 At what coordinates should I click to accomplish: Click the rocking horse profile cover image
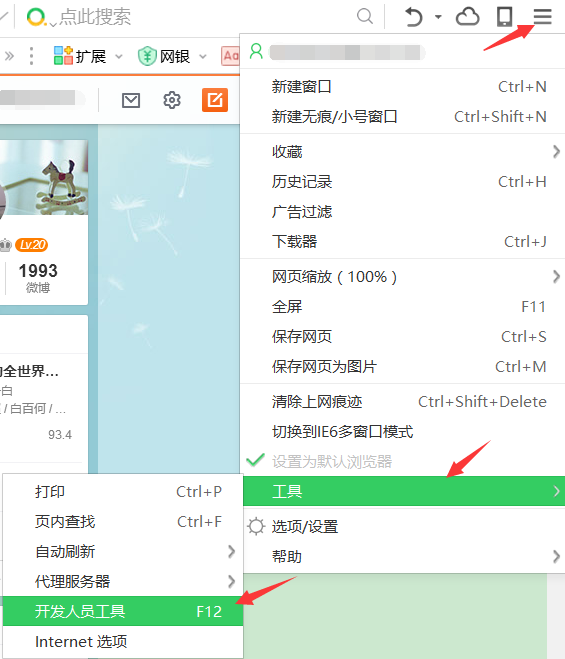[x=44, y=177]
